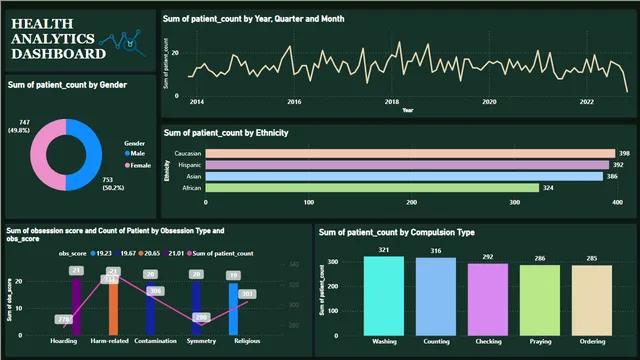The image size is (640, 360).
Task: Click the 2016 label on the year axis
Action: click(294, 102)
